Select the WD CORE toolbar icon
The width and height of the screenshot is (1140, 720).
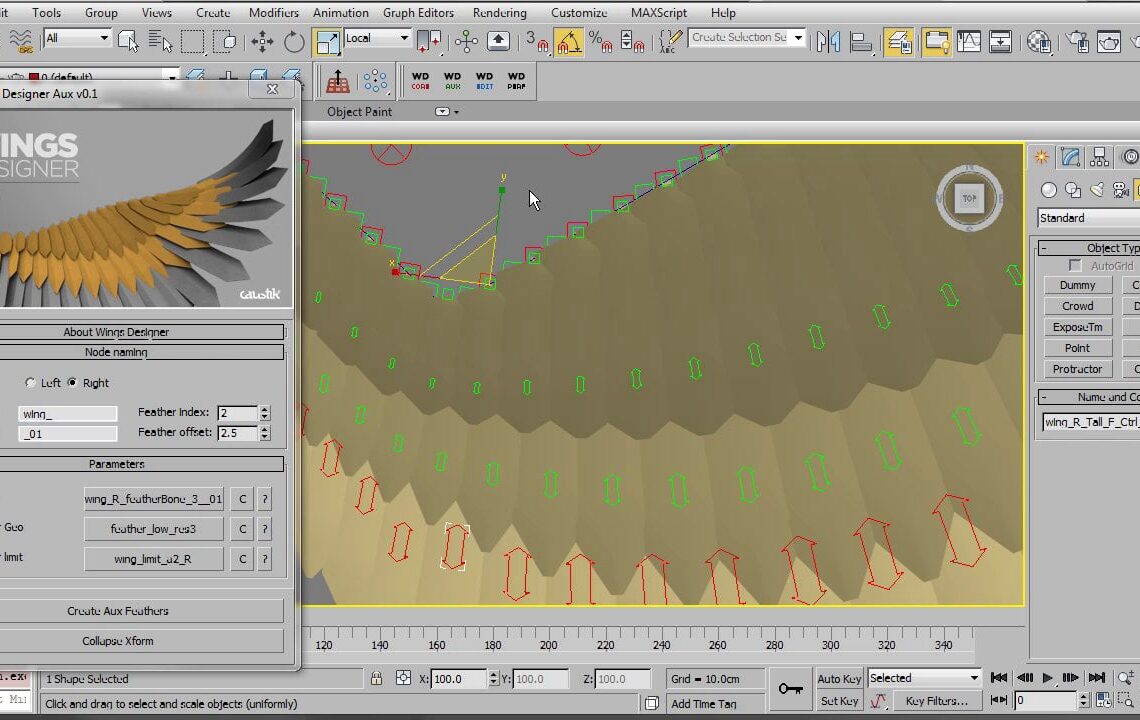[x=420, y=80]
